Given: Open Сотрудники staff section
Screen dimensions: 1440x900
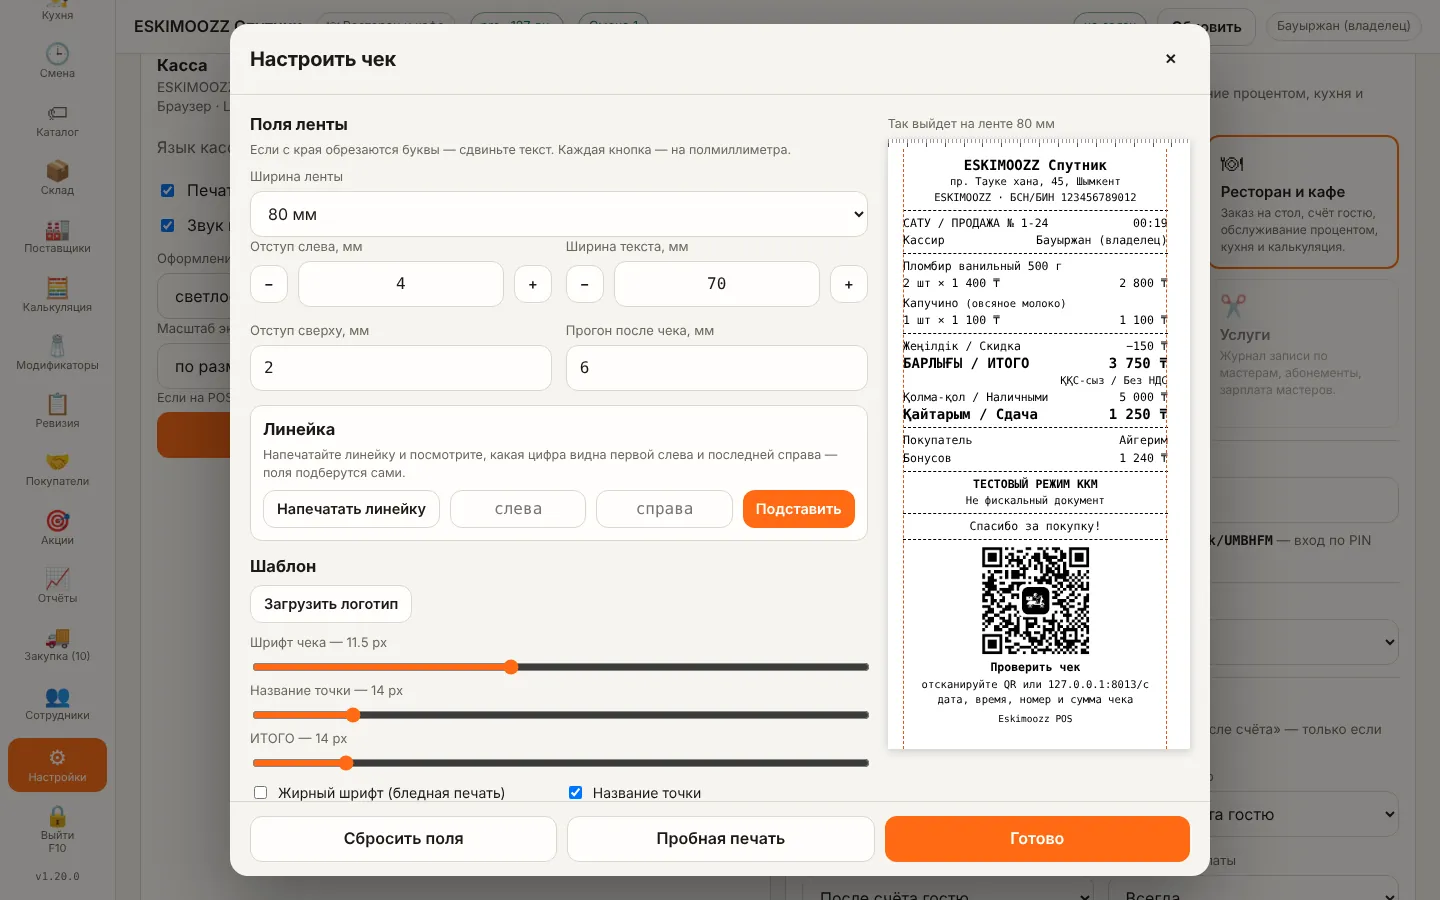Looking at the screenshot, I should point(57,702).
